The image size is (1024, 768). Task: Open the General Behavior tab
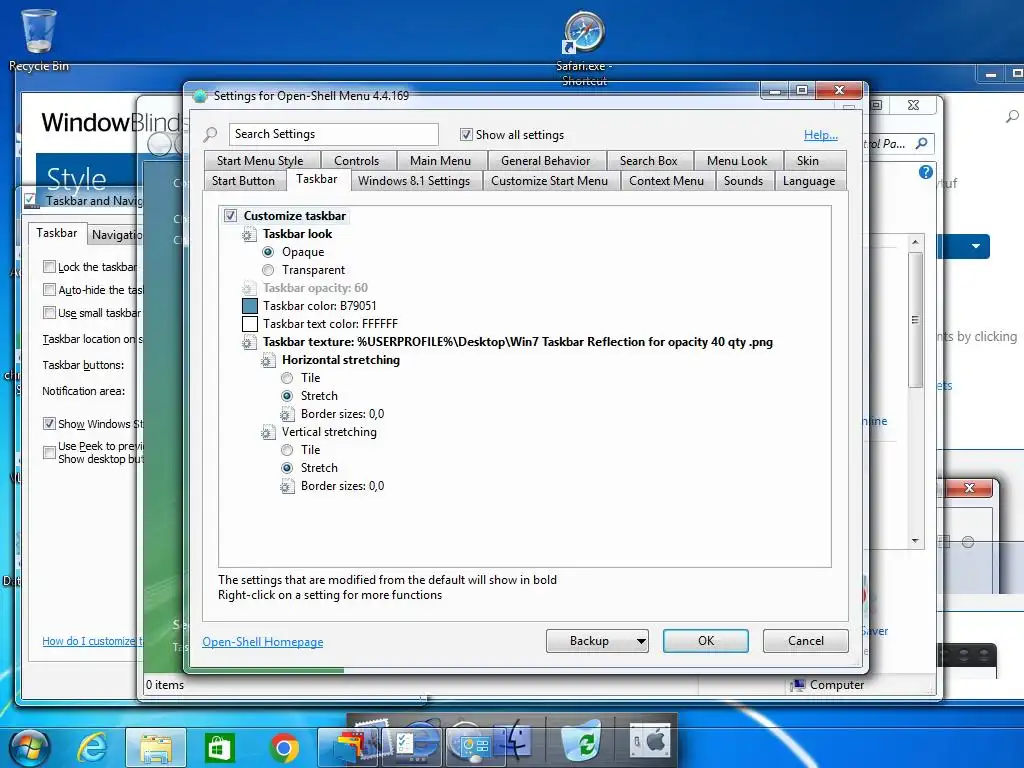click(x=545, y=161)
